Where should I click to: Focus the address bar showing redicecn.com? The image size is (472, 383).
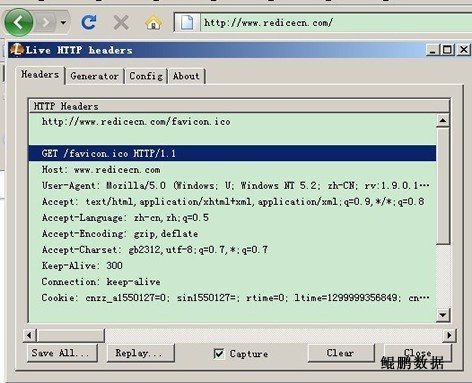[336, 23]
